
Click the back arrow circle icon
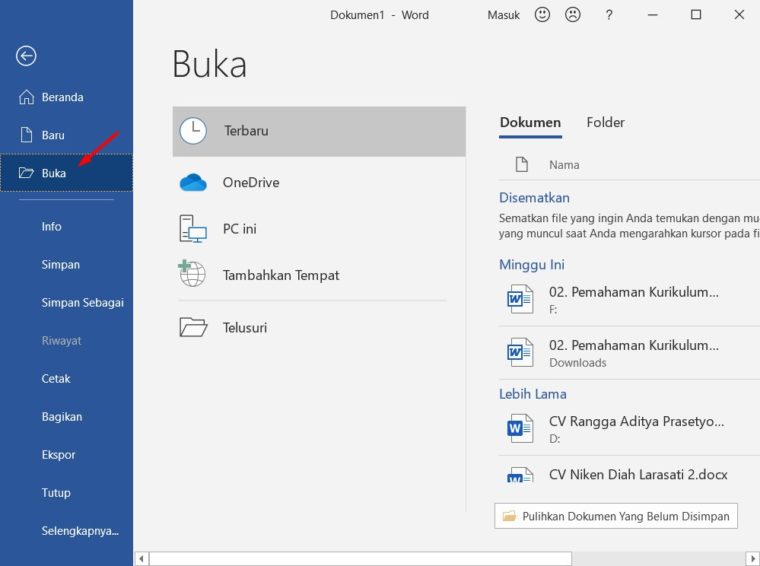(x=26, y=56)
